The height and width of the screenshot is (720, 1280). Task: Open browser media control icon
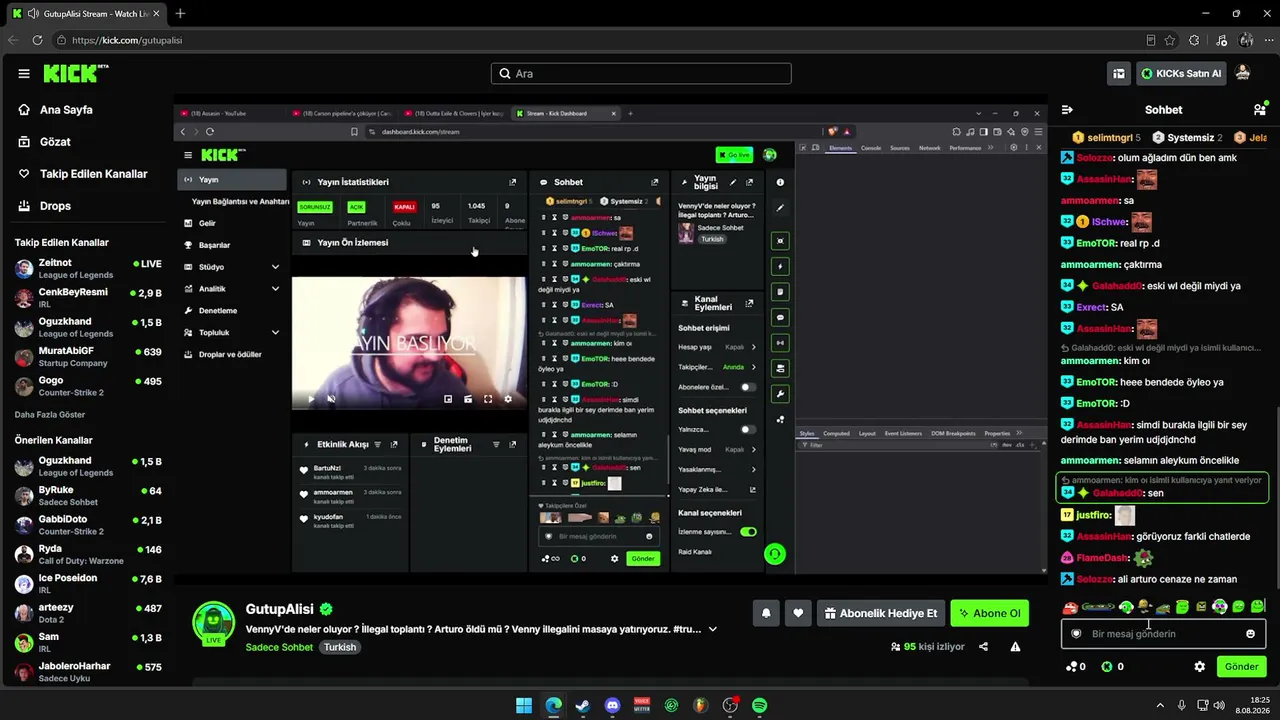pyautogui.click(x=1221, y=40)
